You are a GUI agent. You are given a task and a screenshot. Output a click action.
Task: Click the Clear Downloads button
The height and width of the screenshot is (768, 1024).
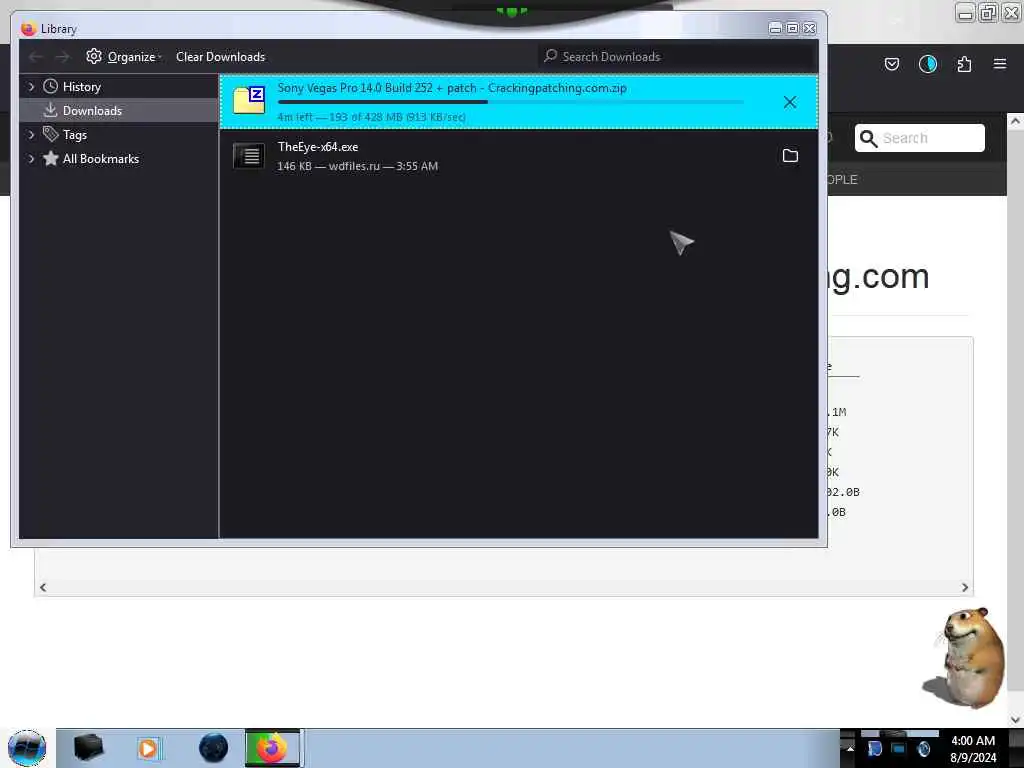pyautogui.click(x=220, y=57)
